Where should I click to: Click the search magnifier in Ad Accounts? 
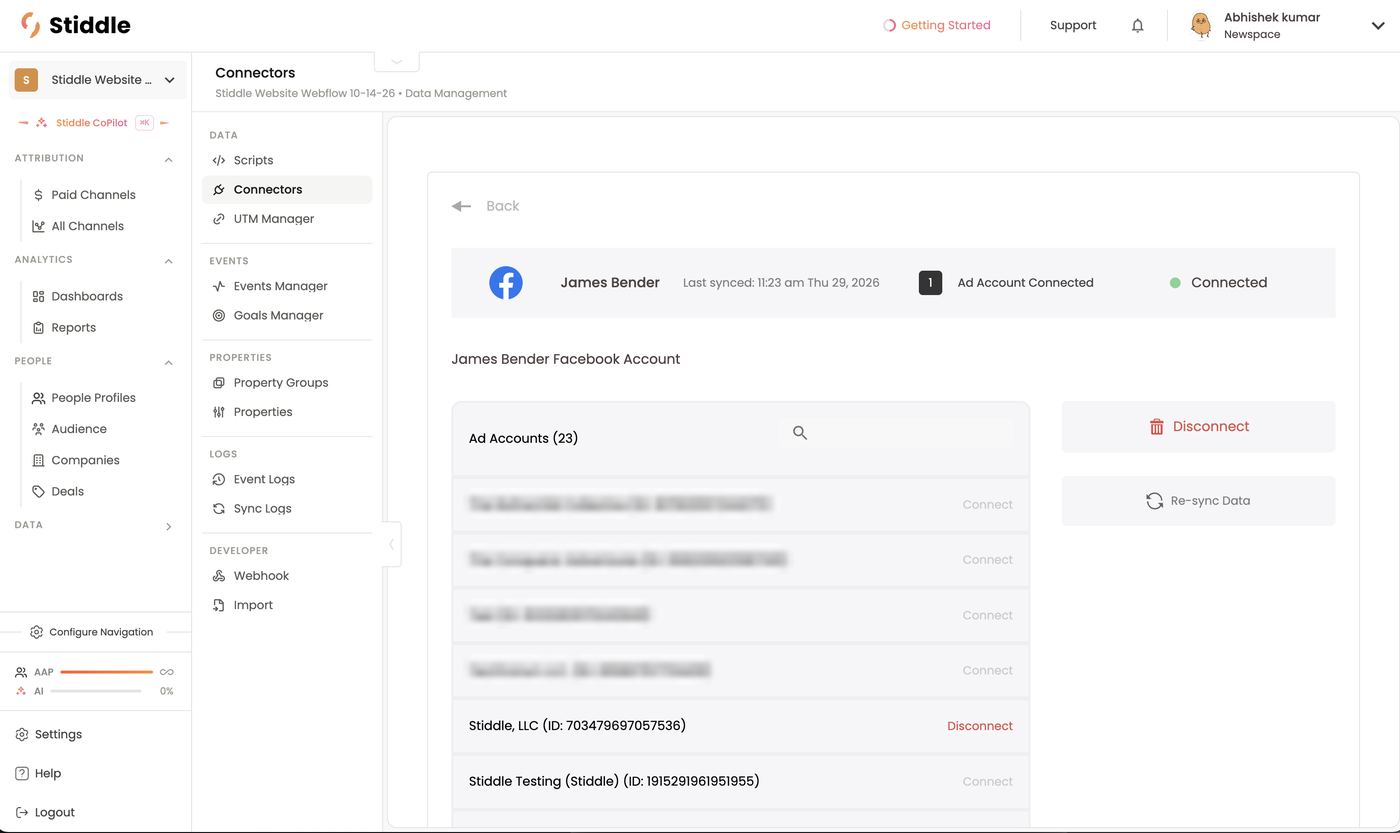point(800,433)
